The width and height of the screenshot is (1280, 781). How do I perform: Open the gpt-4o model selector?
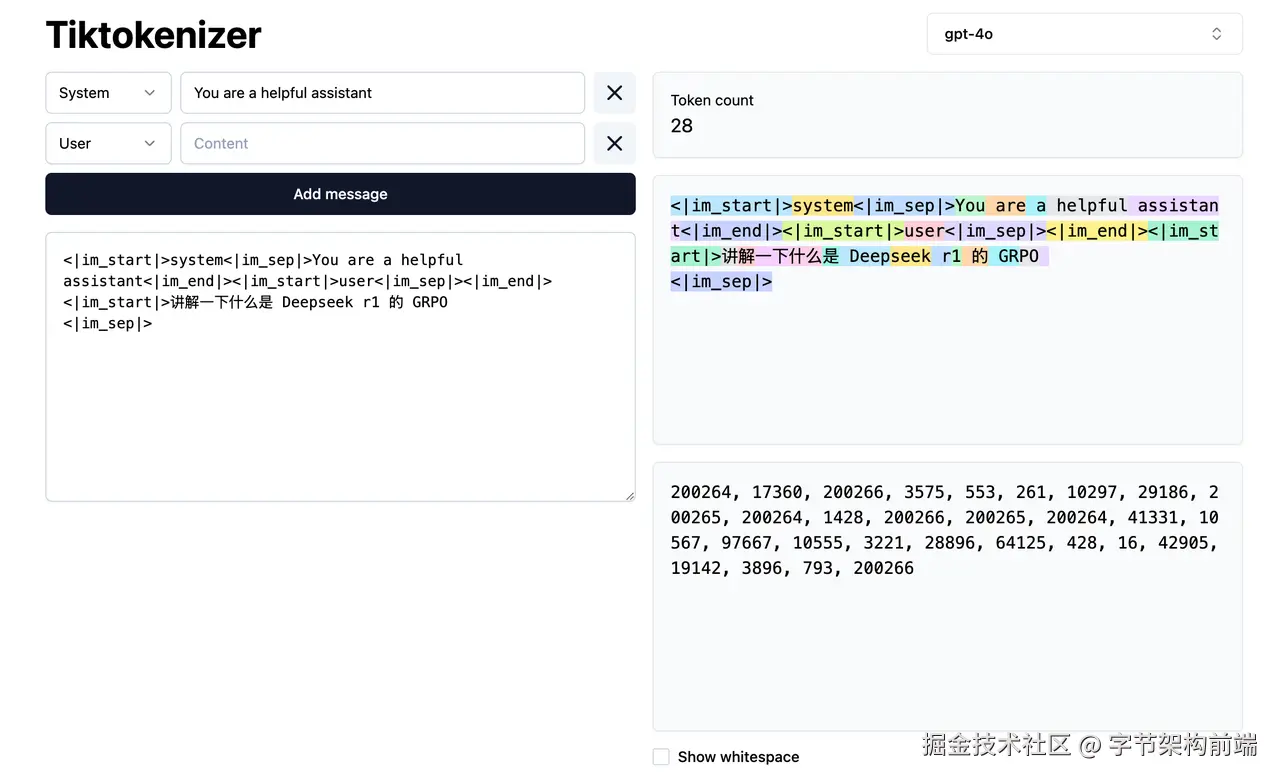[1084, 34]
